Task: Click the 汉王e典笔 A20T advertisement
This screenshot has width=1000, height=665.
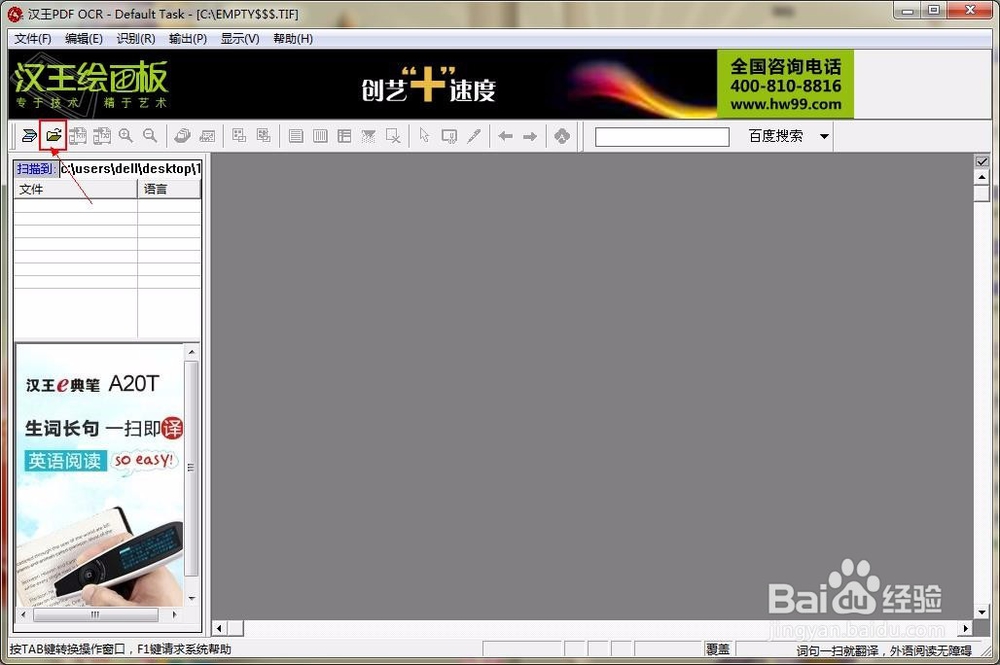Action: [x=99, y=475]
